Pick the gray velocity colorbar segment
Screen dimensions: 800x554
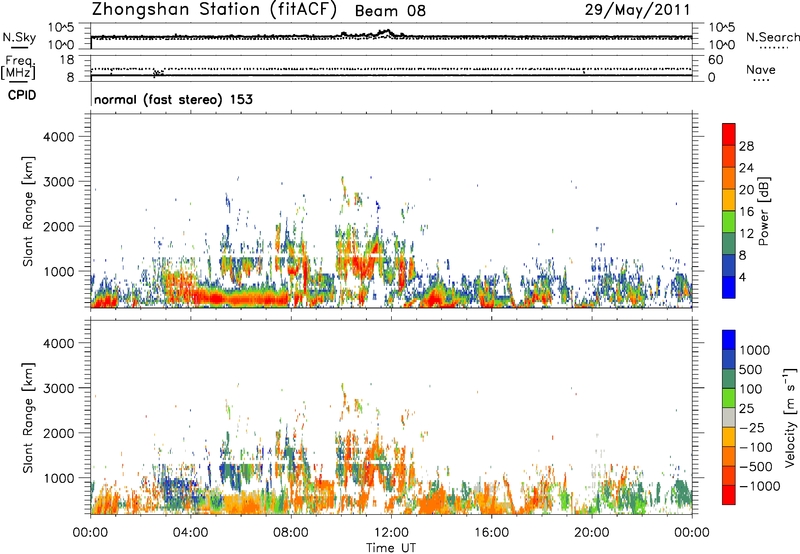coord(729,418)
